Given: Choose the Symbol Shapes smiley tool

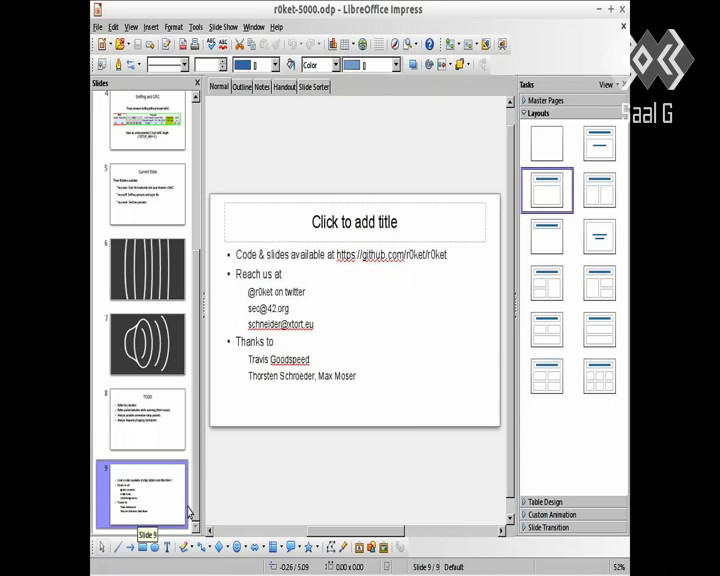Looking at the screenshot, I should [x=237, y=547].
